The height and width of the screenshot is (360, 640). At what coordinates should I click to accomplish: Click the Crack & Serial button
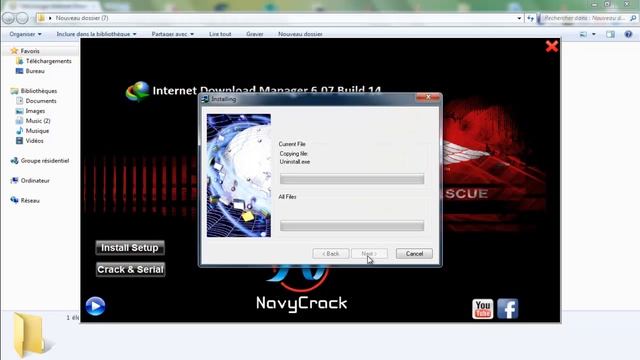[x=130, y=269]
